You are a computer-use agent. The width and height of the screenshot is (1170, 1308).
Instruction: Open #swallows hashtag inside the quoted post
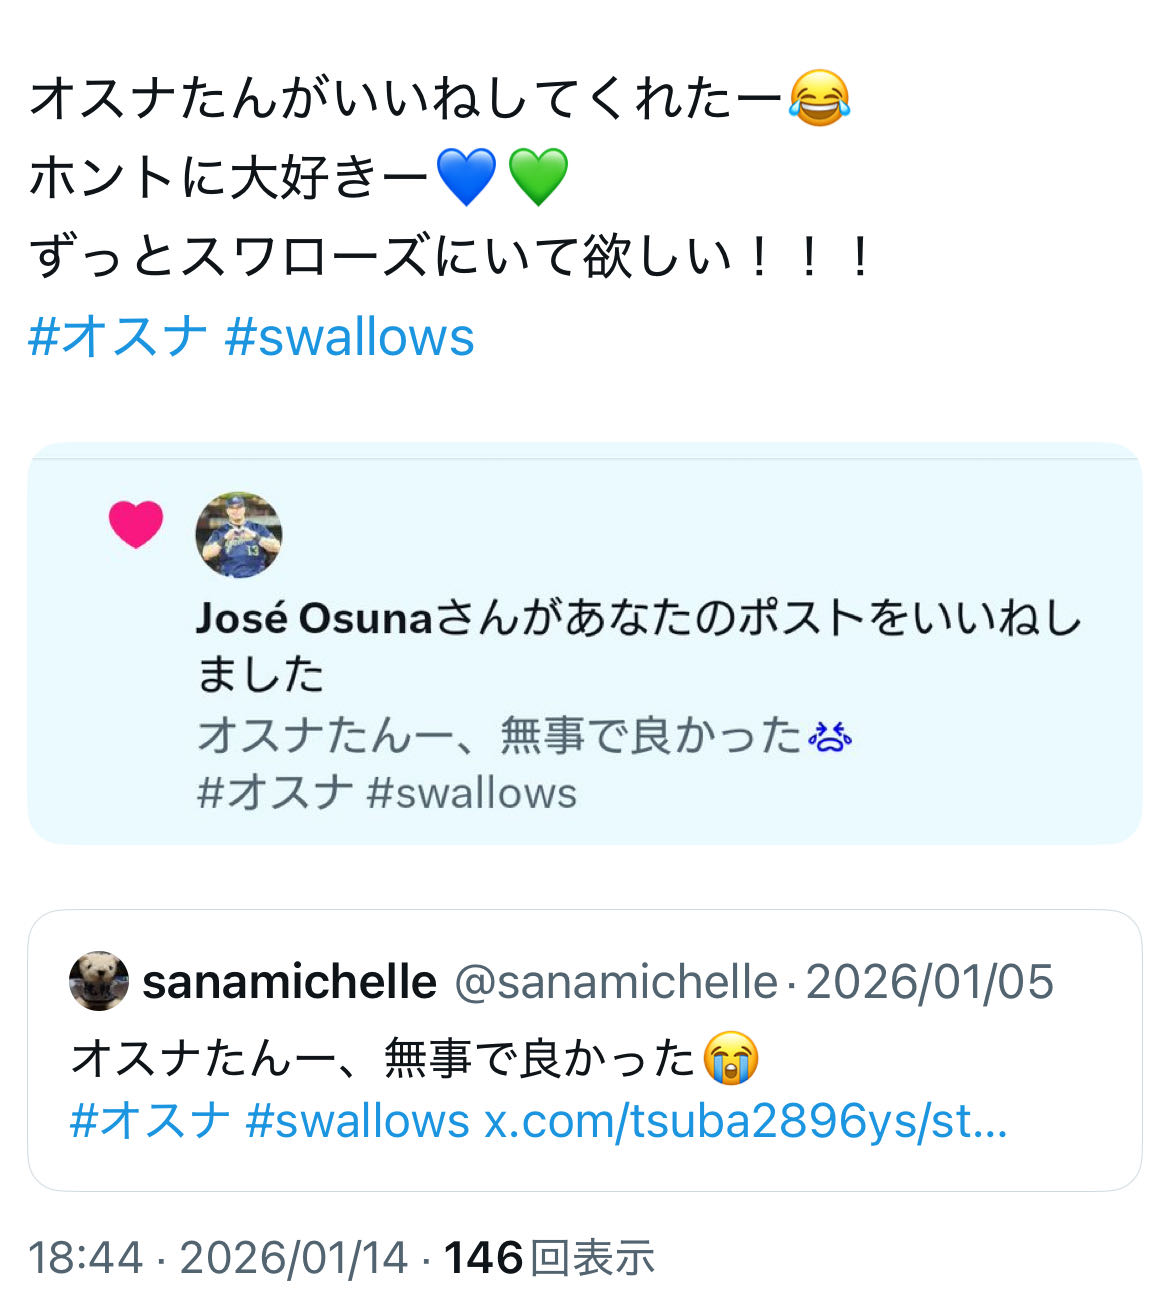pos(358,1121)
